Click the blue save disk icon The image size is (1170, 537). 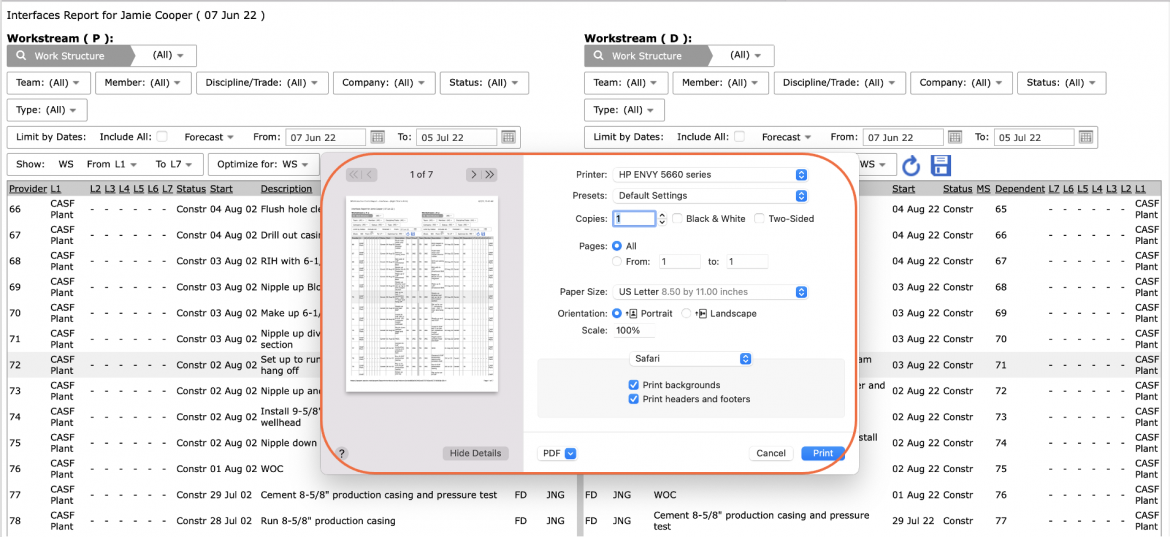click(x=940, y=165)
